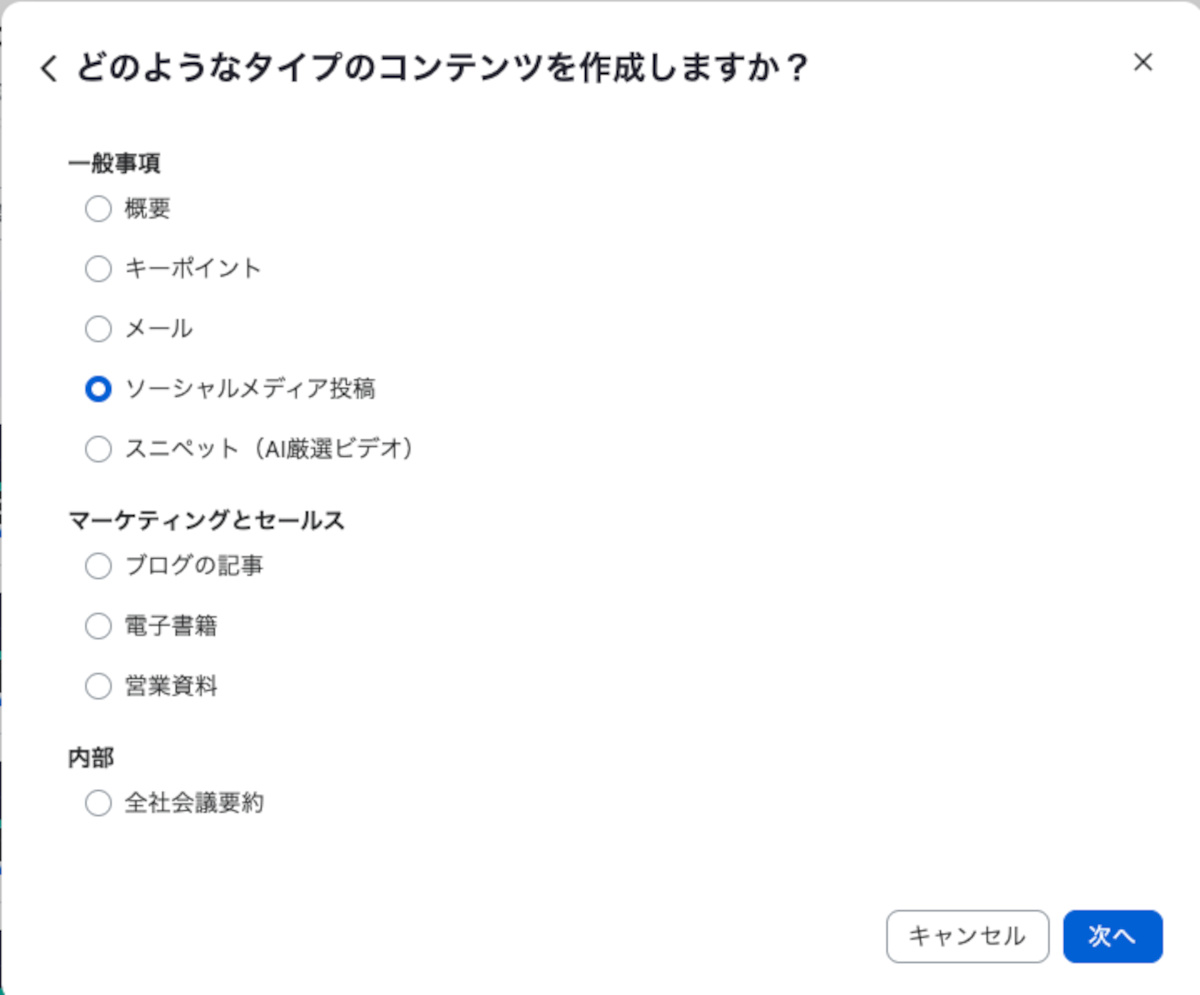
Task: Choose the 電子書籍 radio option
Action: [x=98, y=627]
